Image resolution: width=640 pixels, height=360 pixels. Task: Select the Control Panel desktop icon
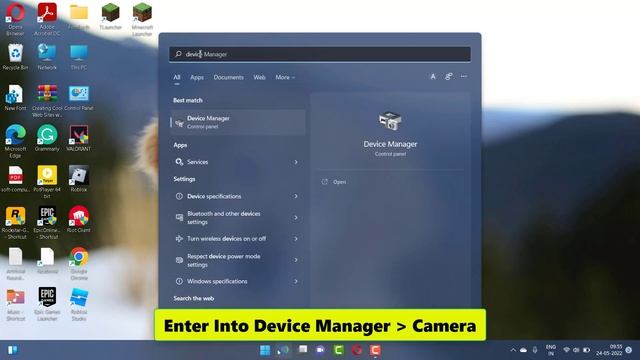(x=79, y=98)
